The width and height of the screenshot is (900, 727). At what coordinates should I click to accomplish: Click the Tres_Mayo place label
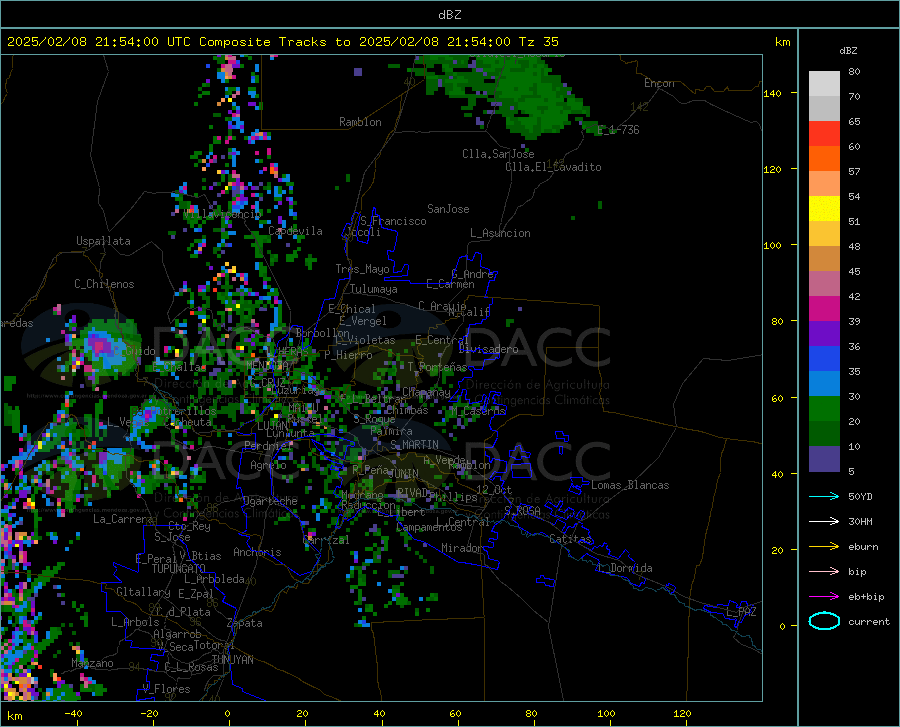click(x=362, y=269)
